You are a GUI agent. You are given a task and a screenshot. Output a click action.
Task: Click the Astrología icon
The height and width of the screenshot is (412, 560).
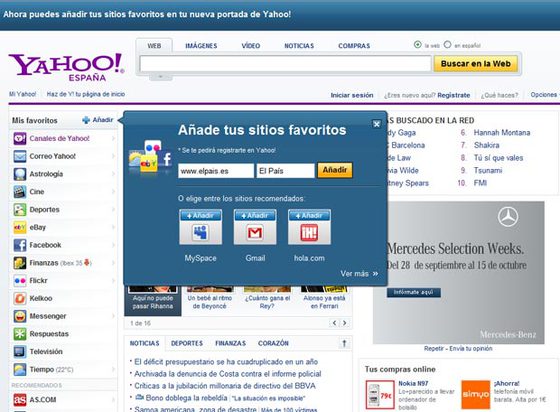pos(20,174)
